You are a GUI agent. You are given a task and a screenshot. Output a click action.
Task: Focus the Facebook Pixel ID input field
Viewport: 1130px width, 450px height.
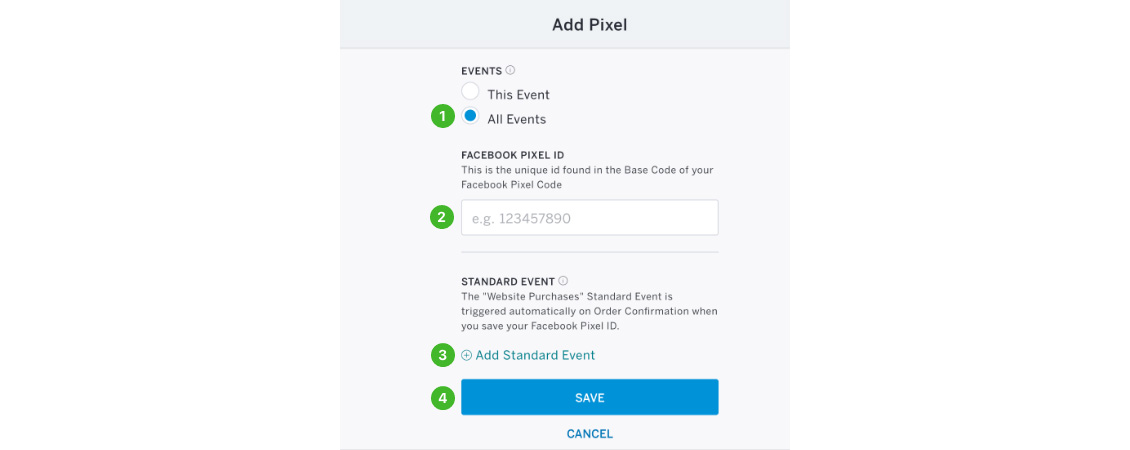click(590, 217)
